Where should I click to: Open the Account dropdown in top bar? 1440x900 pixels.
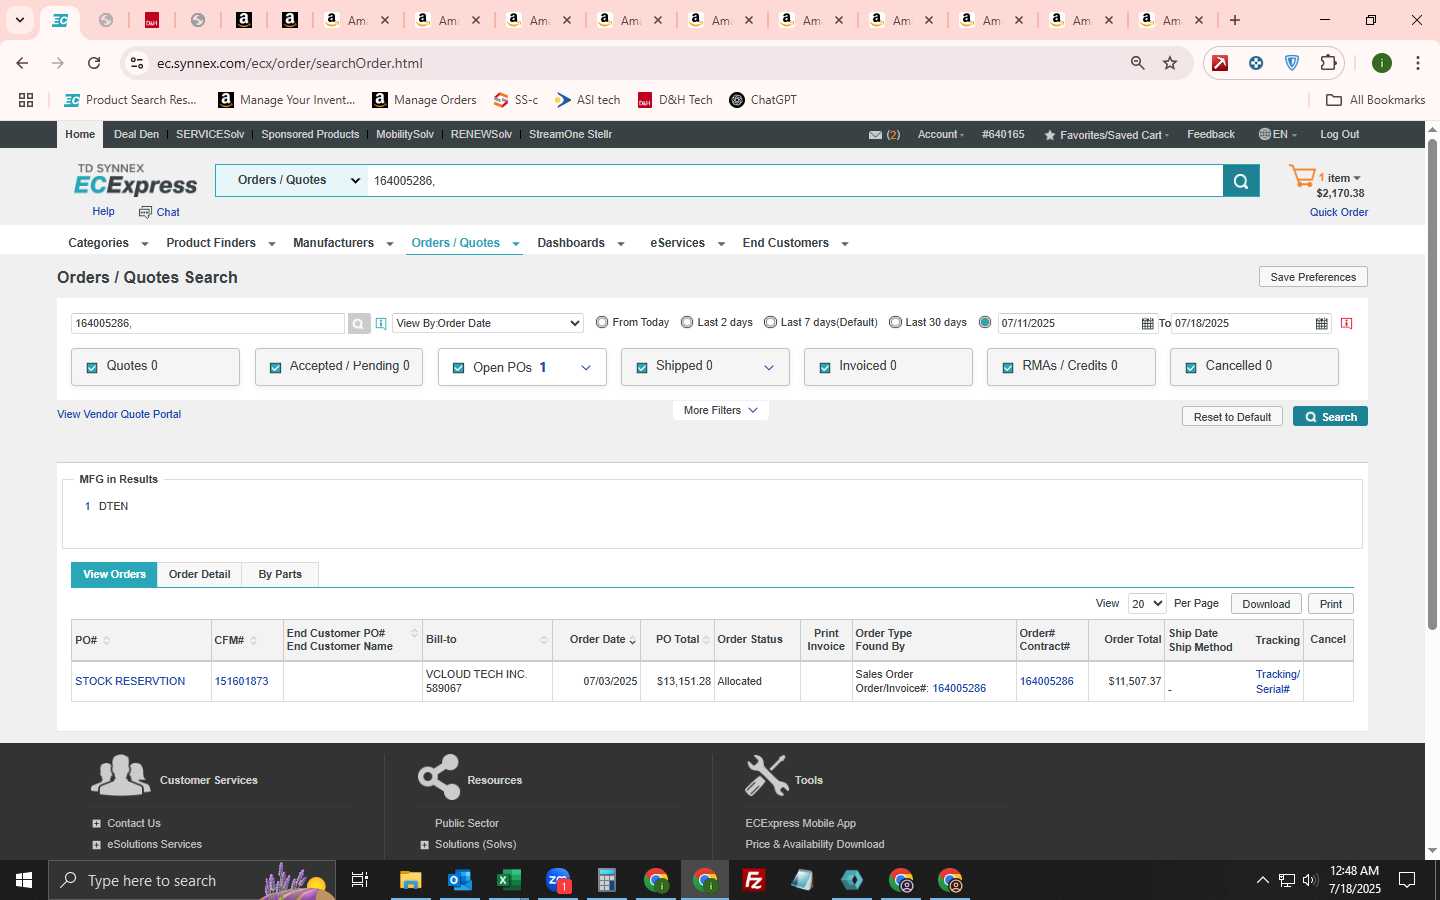(x=940, y=134)
